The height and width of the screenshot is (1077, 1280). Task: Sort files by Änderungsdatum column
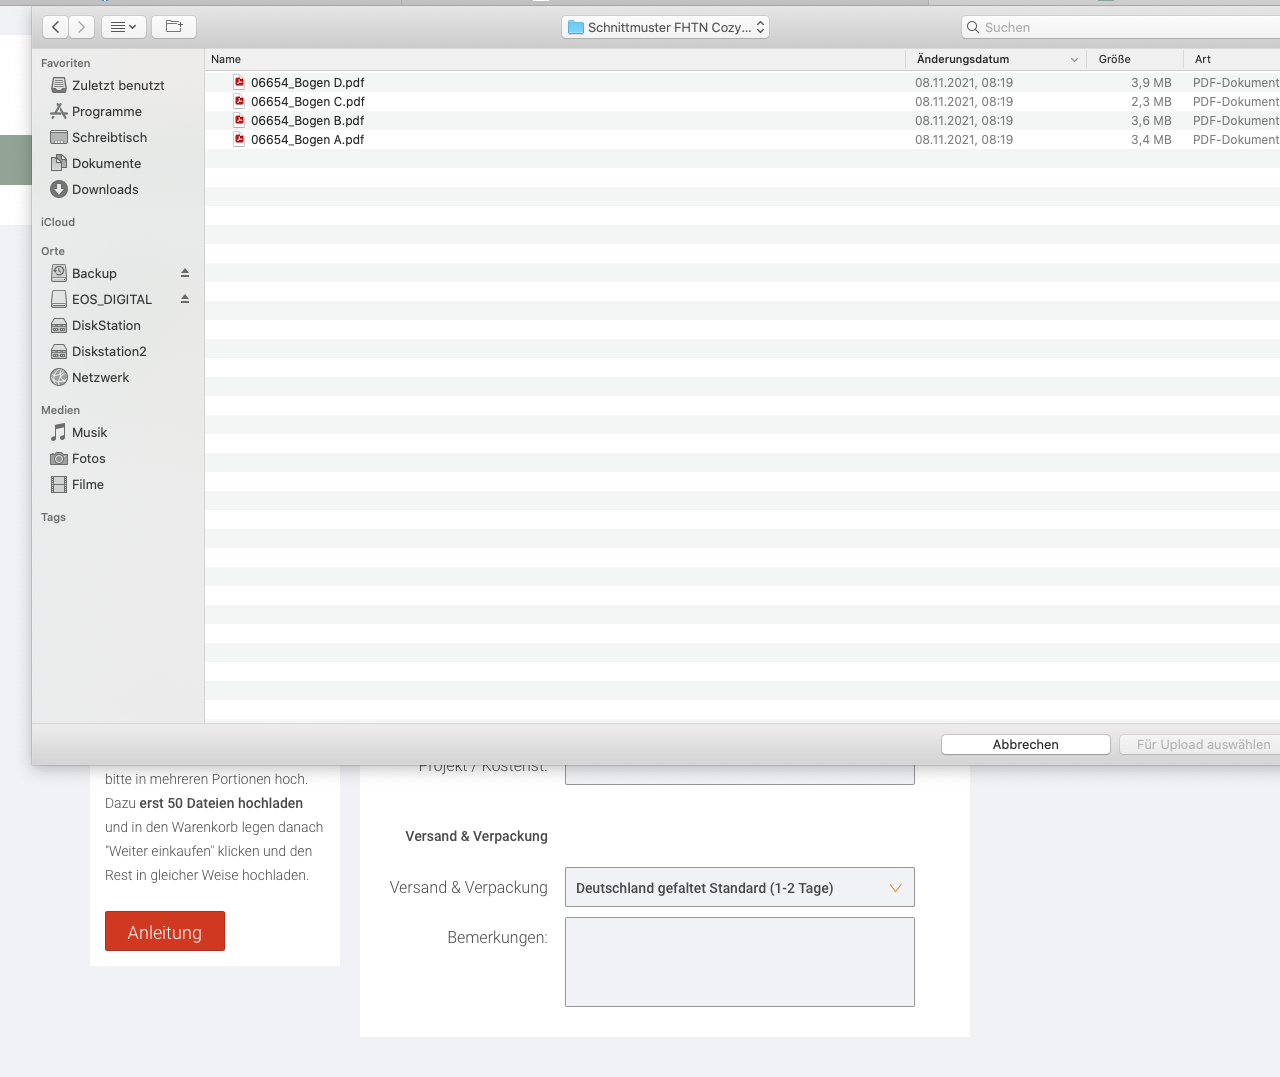pyautogui.click(x=963, y=59)
